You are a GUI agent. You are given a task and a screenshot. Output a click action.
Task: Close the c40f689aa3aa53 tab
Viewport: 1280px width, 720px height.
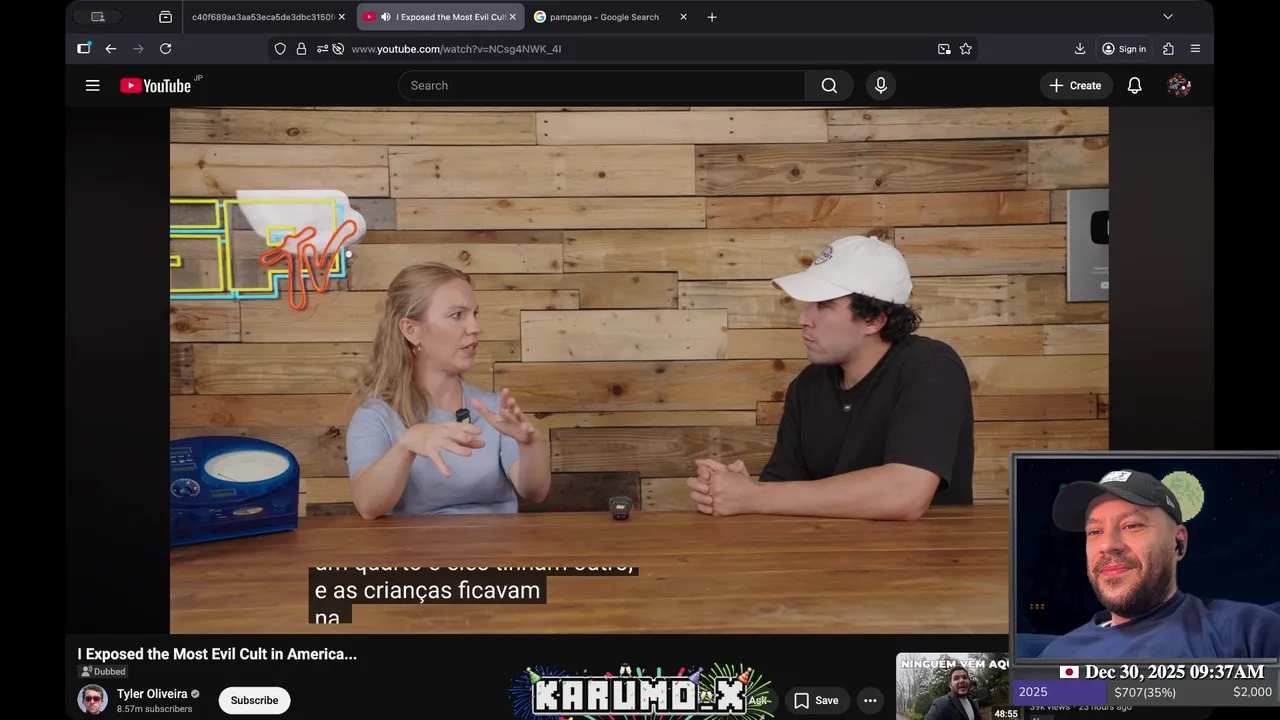coord(341,17)
